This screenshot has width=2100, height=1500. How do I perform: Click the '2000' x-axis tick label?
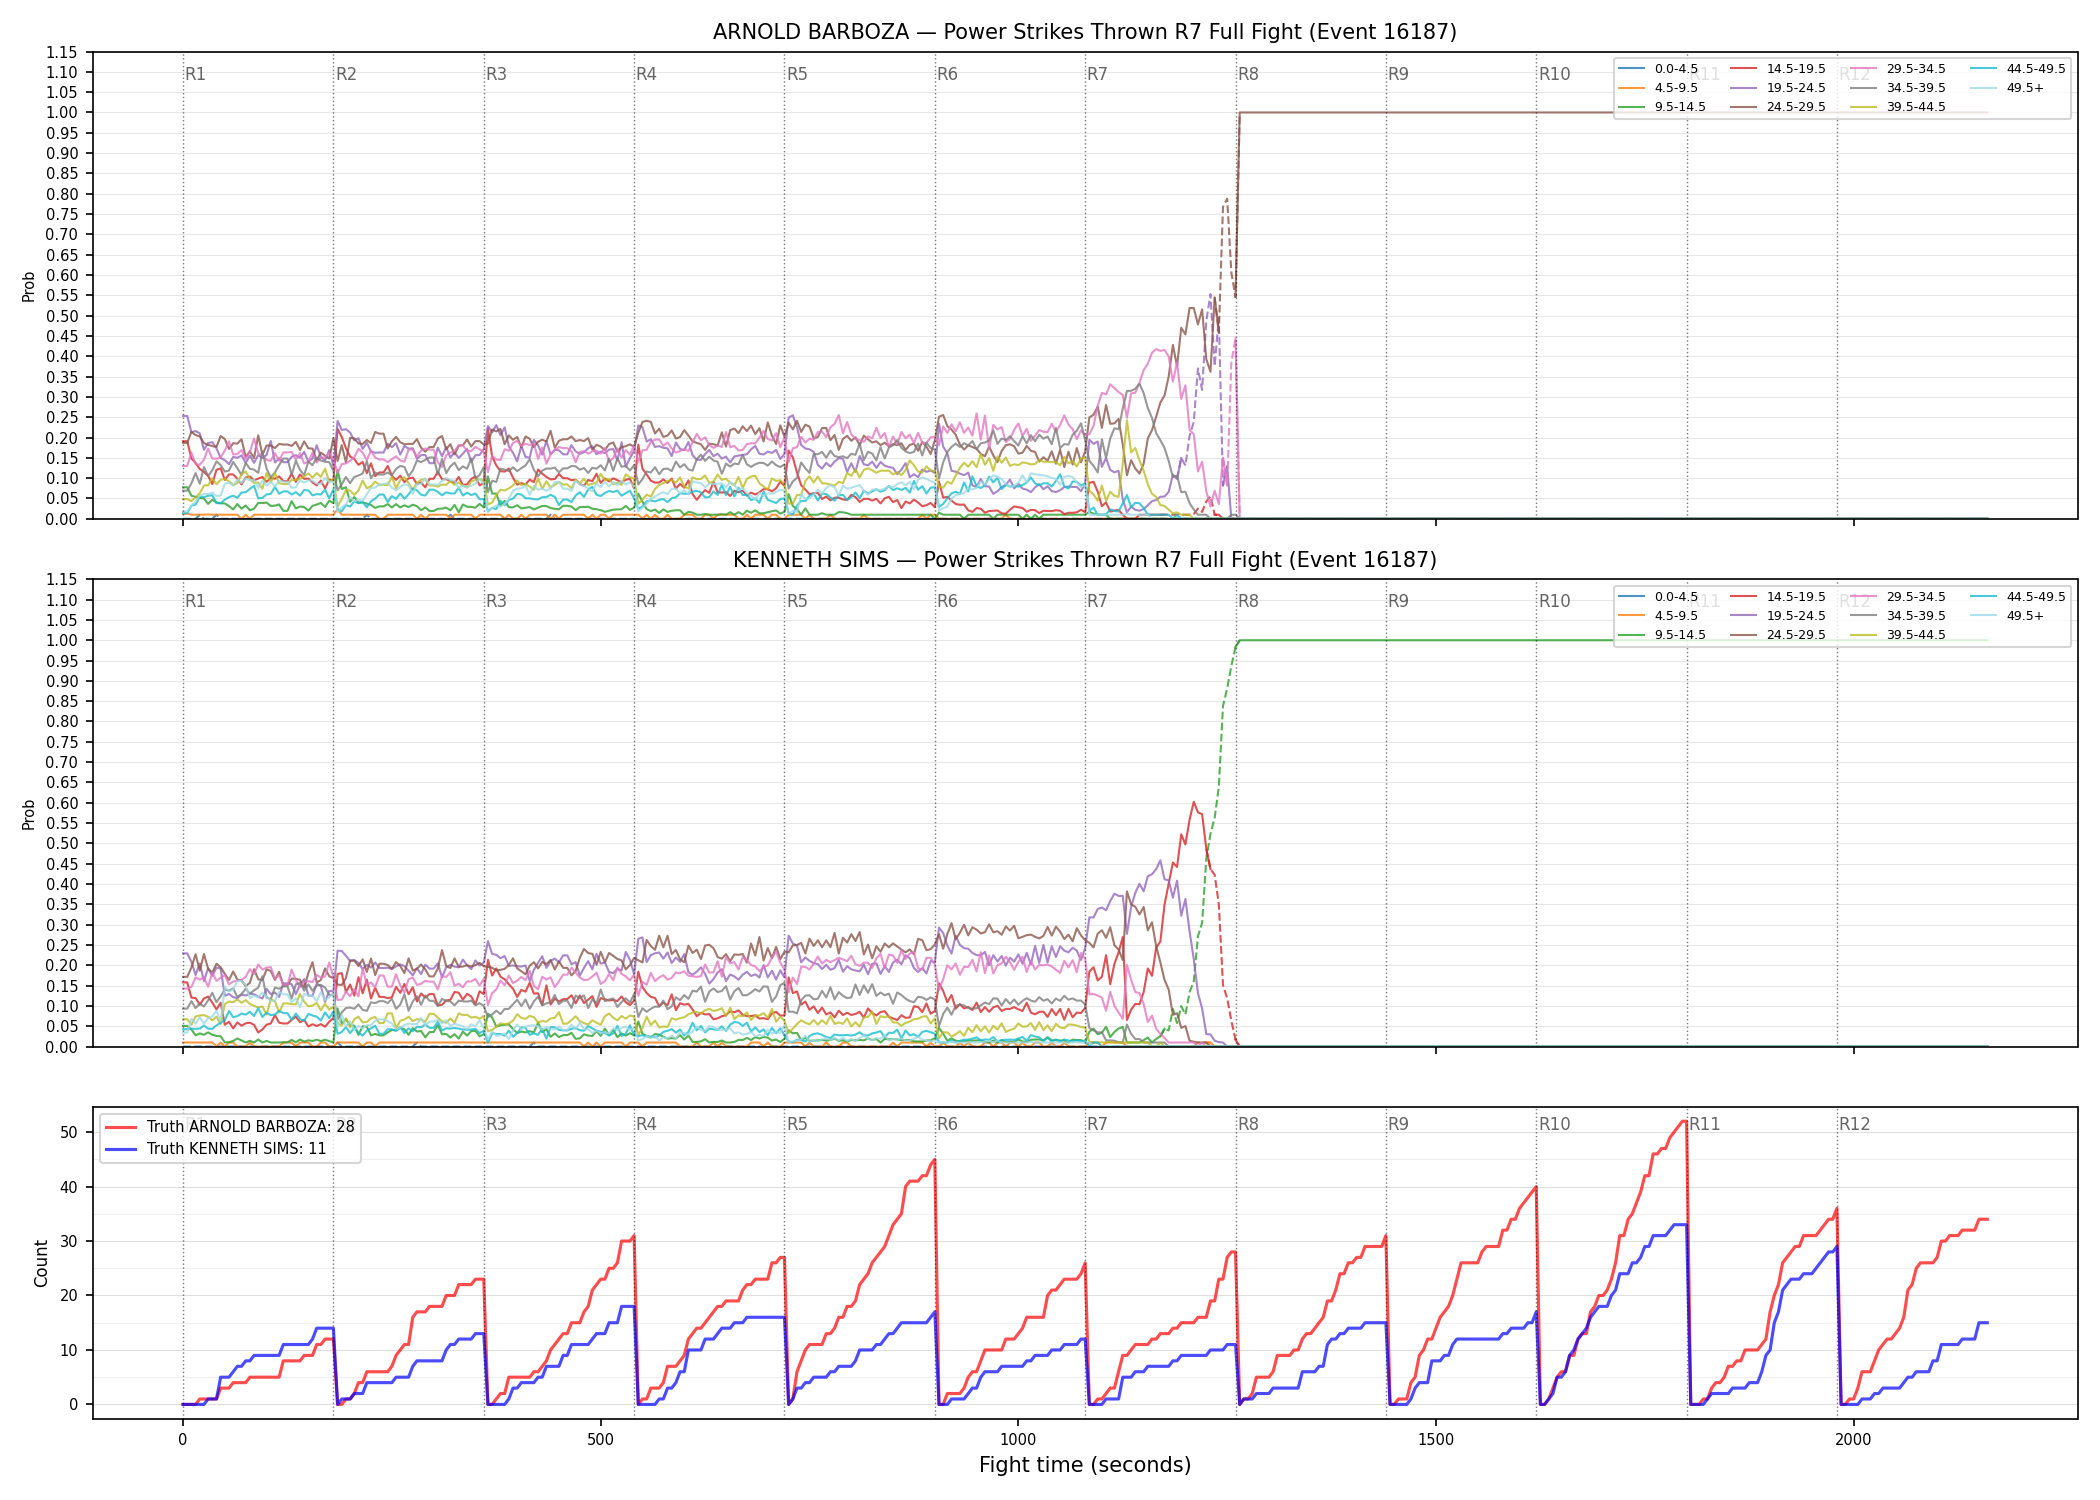tap(1853, 1440)
